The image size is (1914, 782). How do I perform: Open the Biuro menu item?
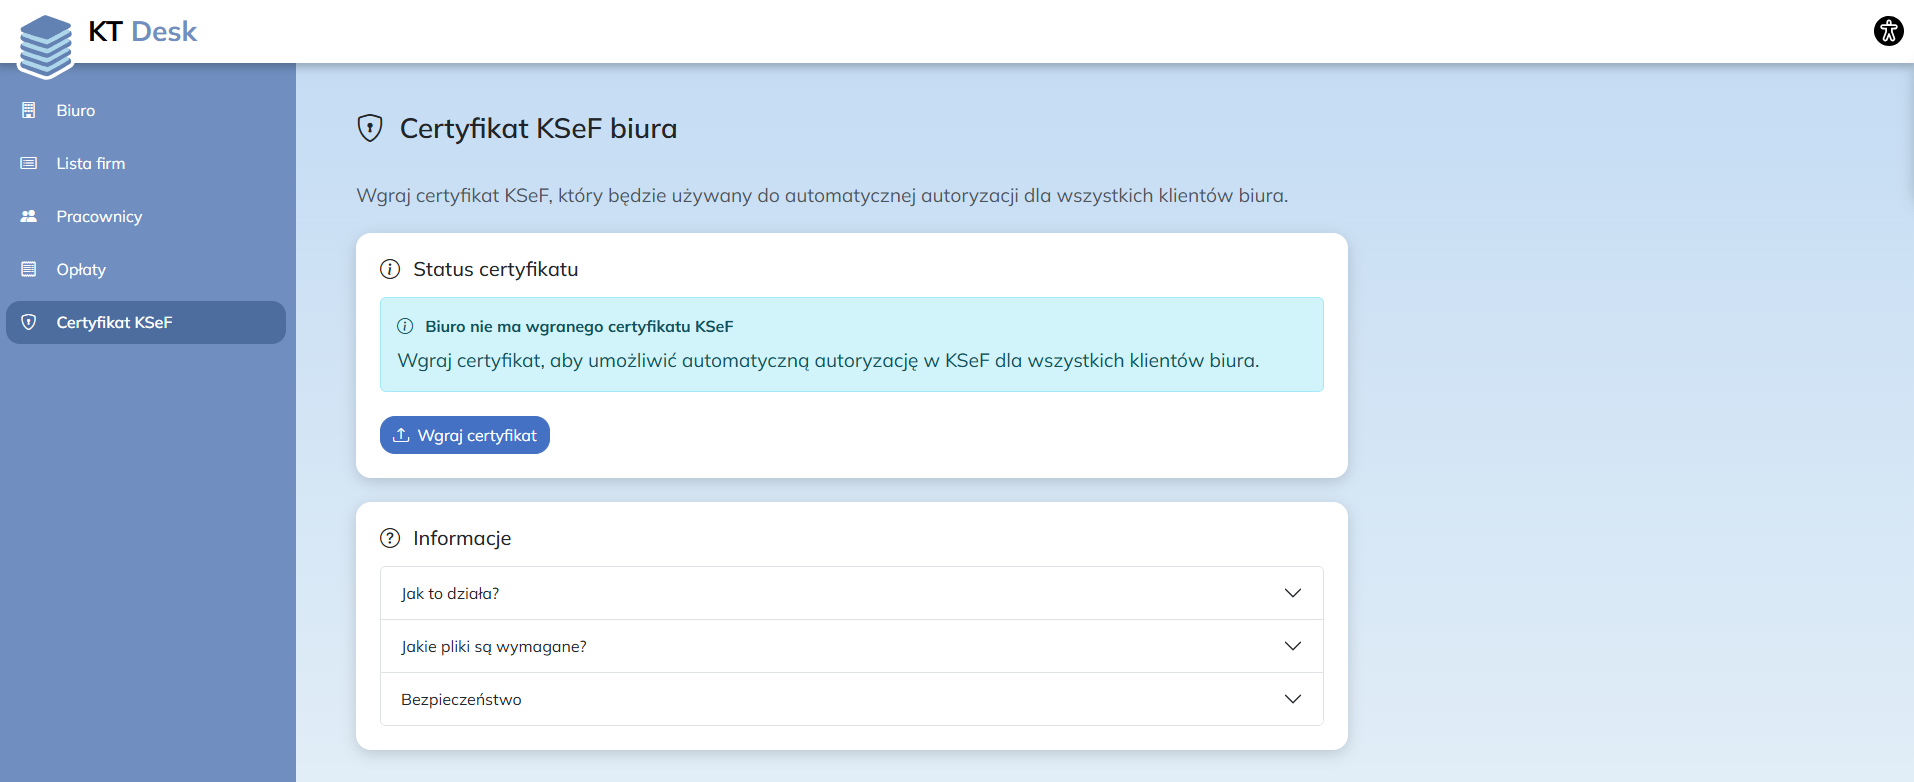[x=76, y=110]
